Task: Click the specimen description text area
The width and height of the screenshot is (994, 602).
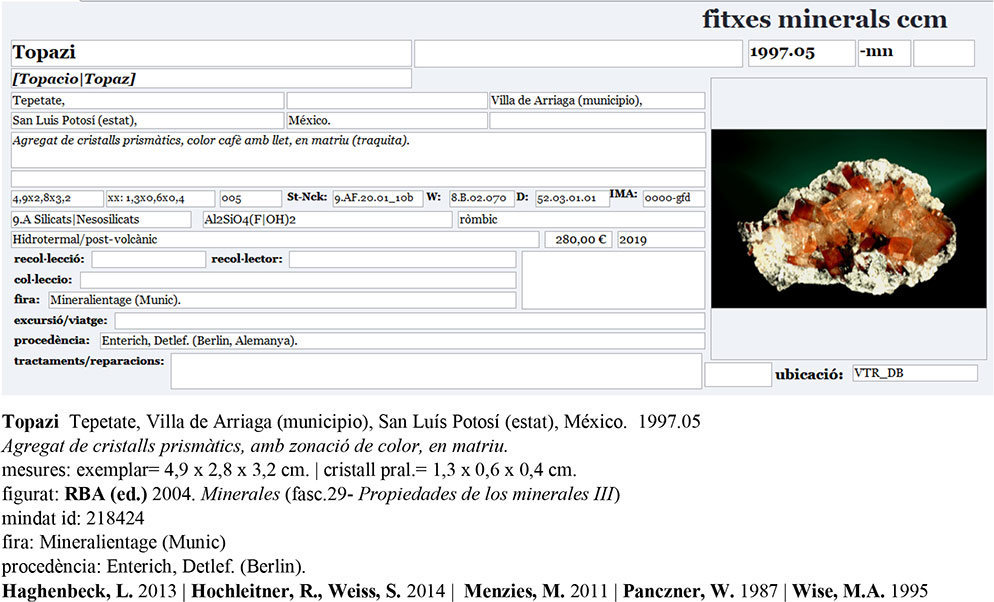Action: [x=357, y=150]
